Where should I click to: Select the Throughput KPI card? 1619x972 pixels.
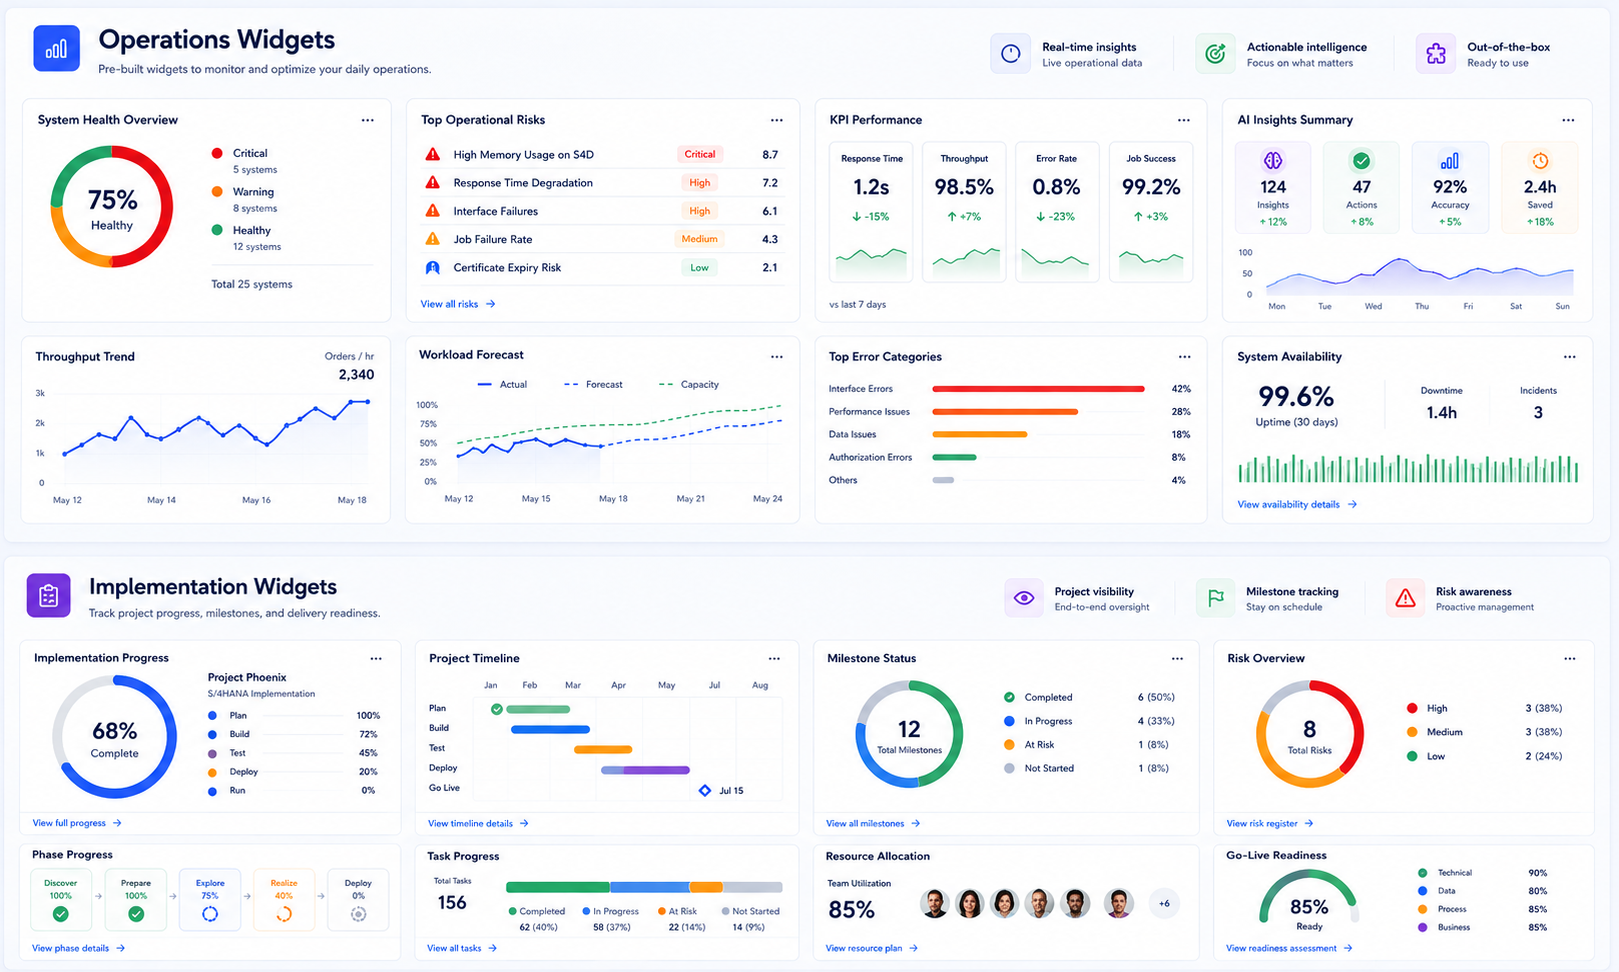[964, 212]
